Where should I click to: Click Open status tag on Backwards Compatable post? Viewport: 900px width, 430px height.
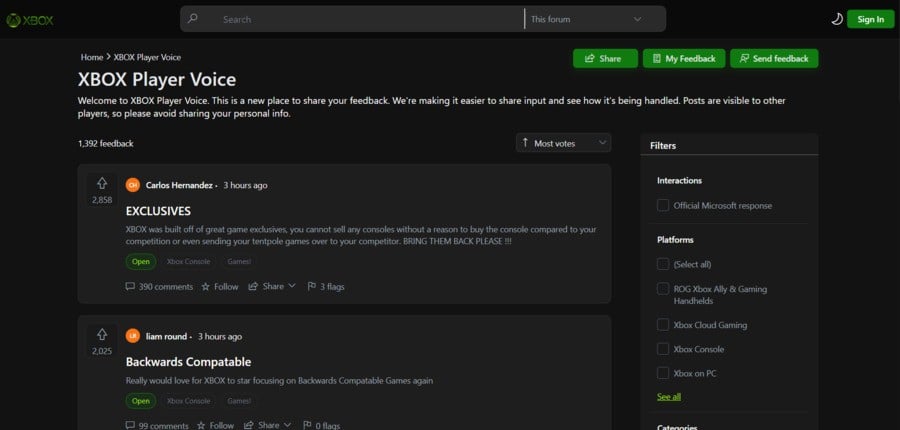141,401
